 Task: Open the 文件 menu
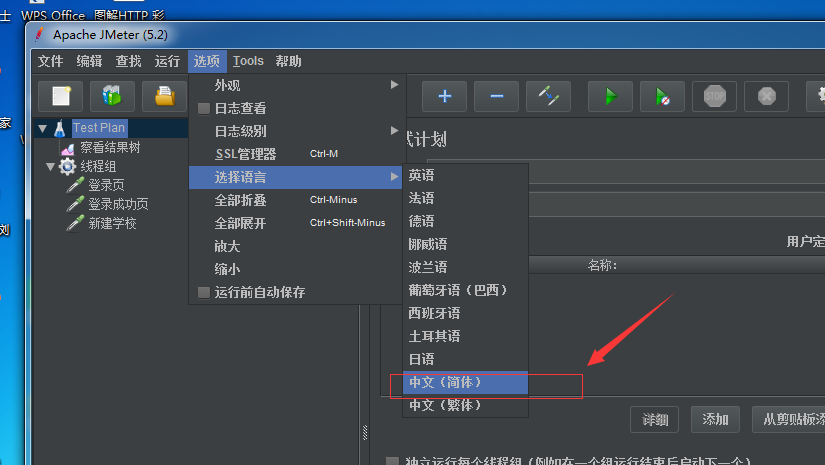tap(51, 61)
